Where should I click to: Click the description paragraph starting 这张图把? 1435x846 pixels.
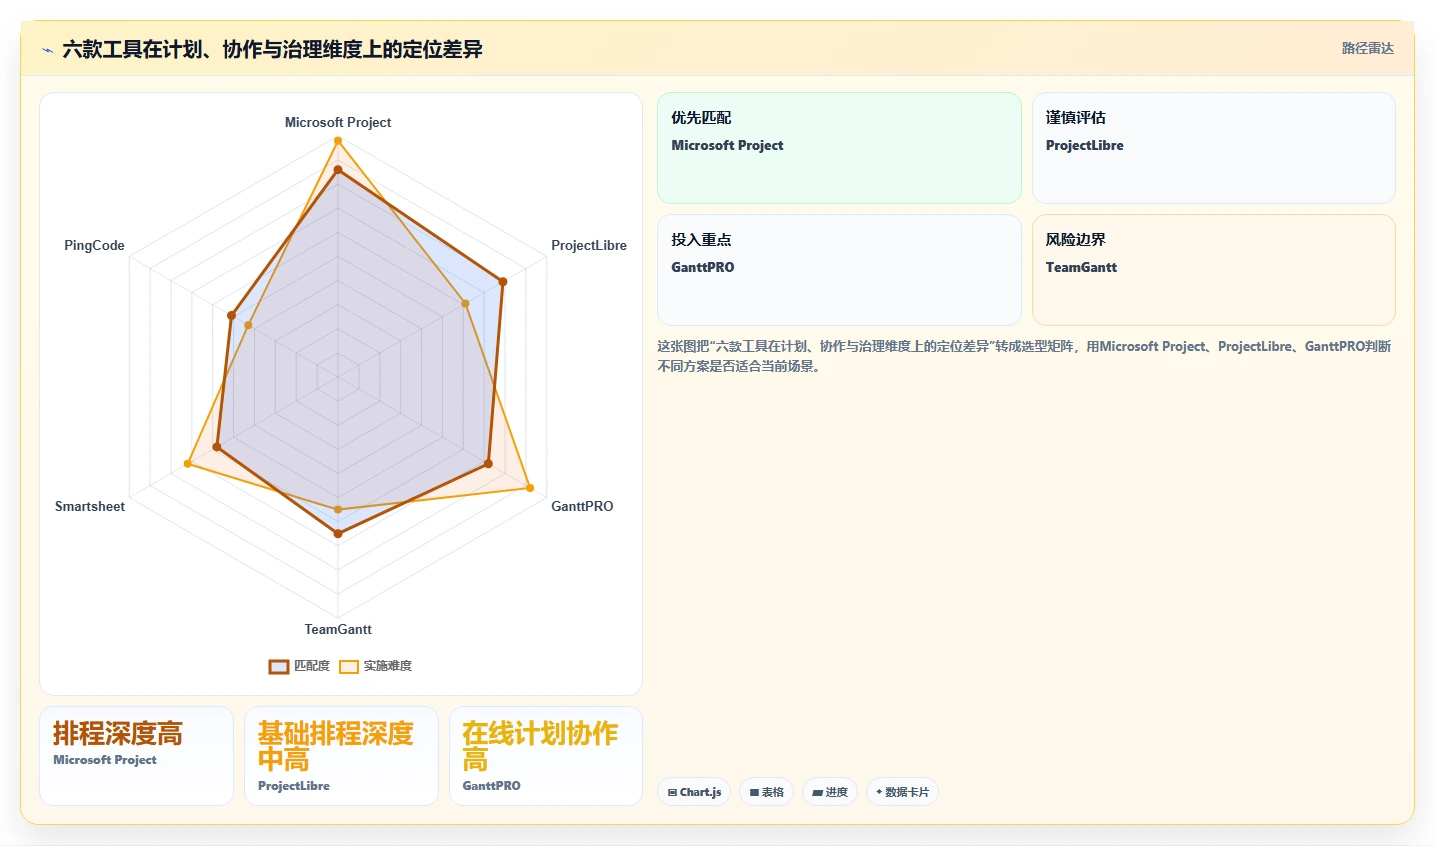pyautogui.click(x=1024, y=356)
